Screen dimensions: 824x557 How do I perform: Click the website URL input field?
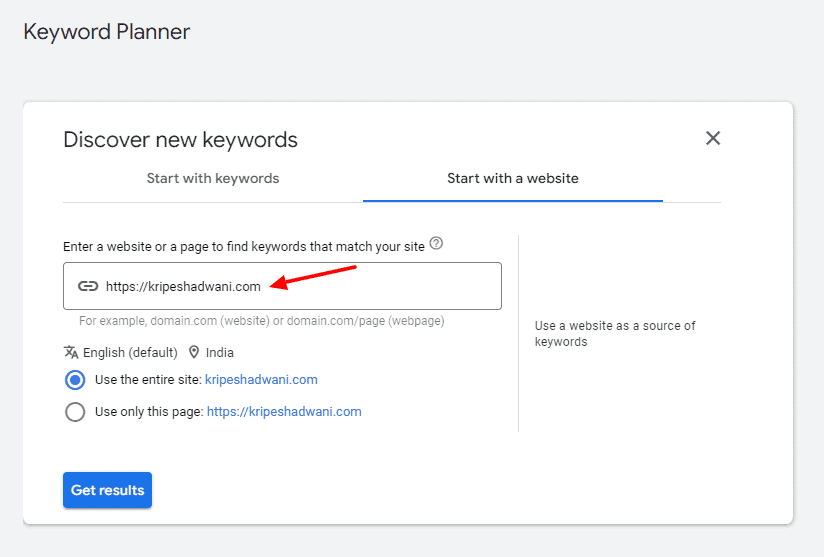tap(282, 286)
